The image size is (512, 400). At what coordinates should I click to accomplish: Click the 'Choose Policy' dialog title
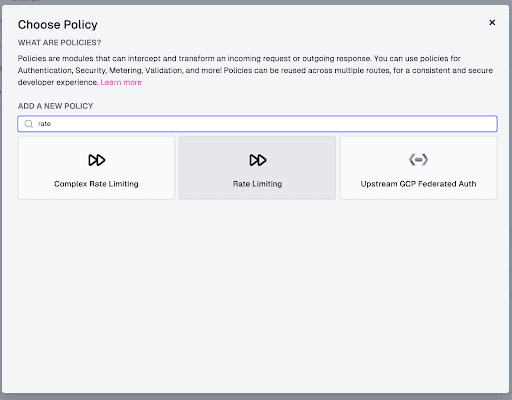pyautogui.click(x=58, y=25)
